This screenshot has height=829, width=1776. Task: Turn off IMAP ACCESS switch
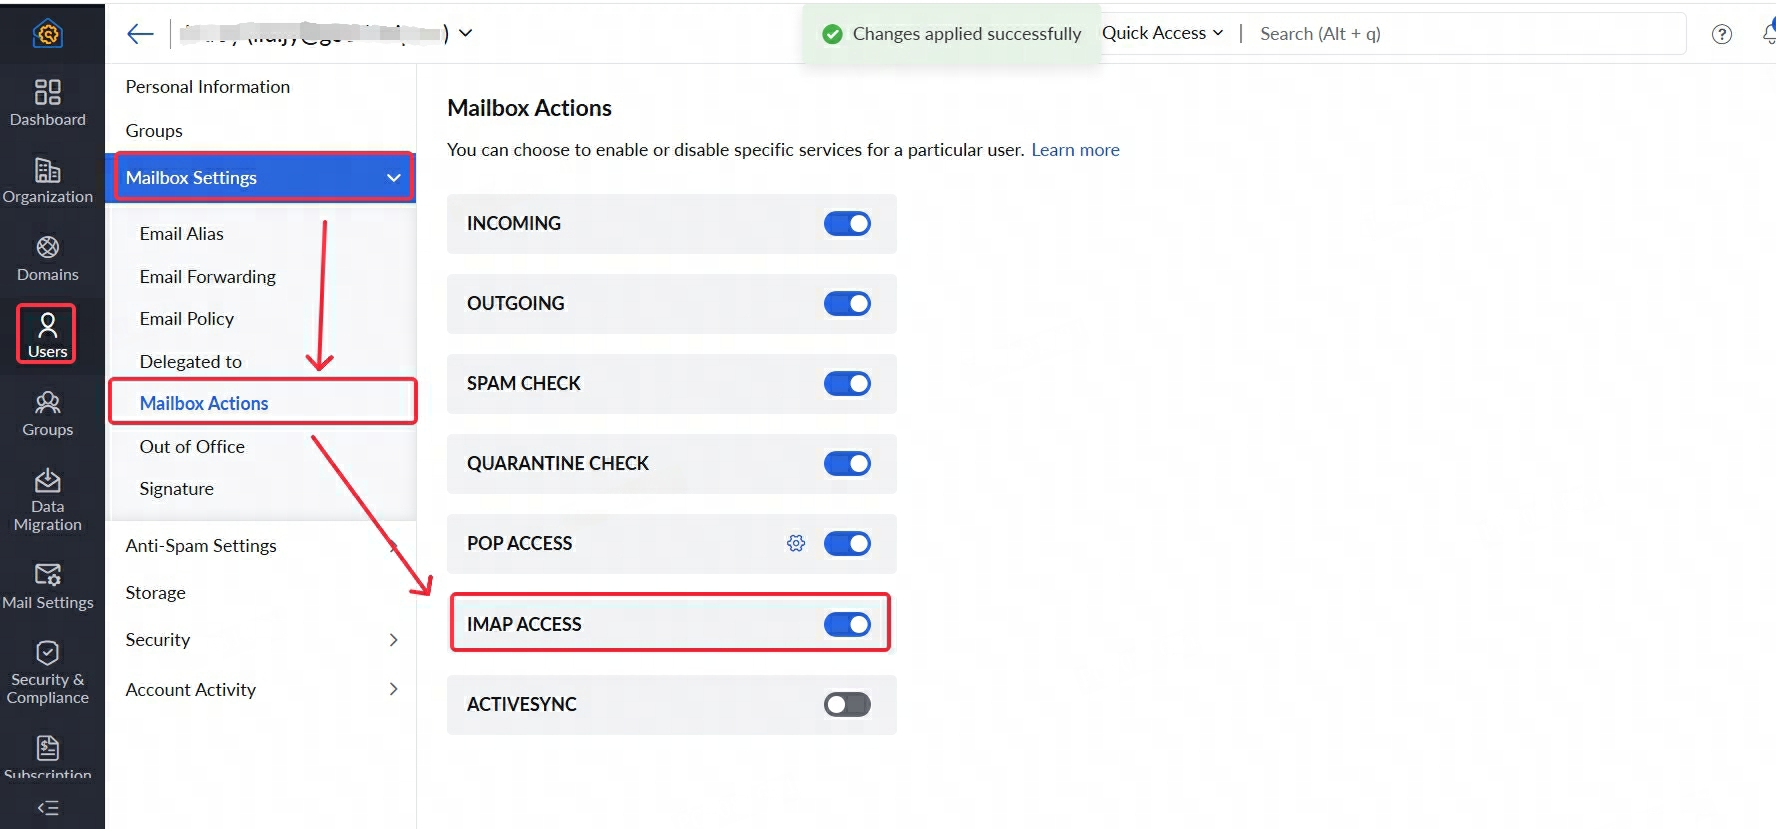tap(847, 624)
